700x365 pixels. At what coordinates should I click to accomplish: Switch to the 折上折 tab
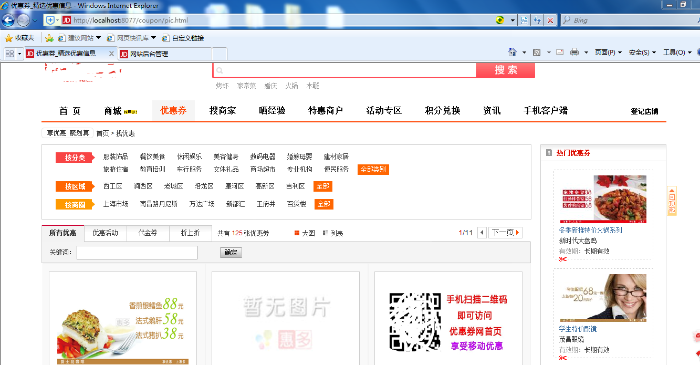(x=190, y=233)
